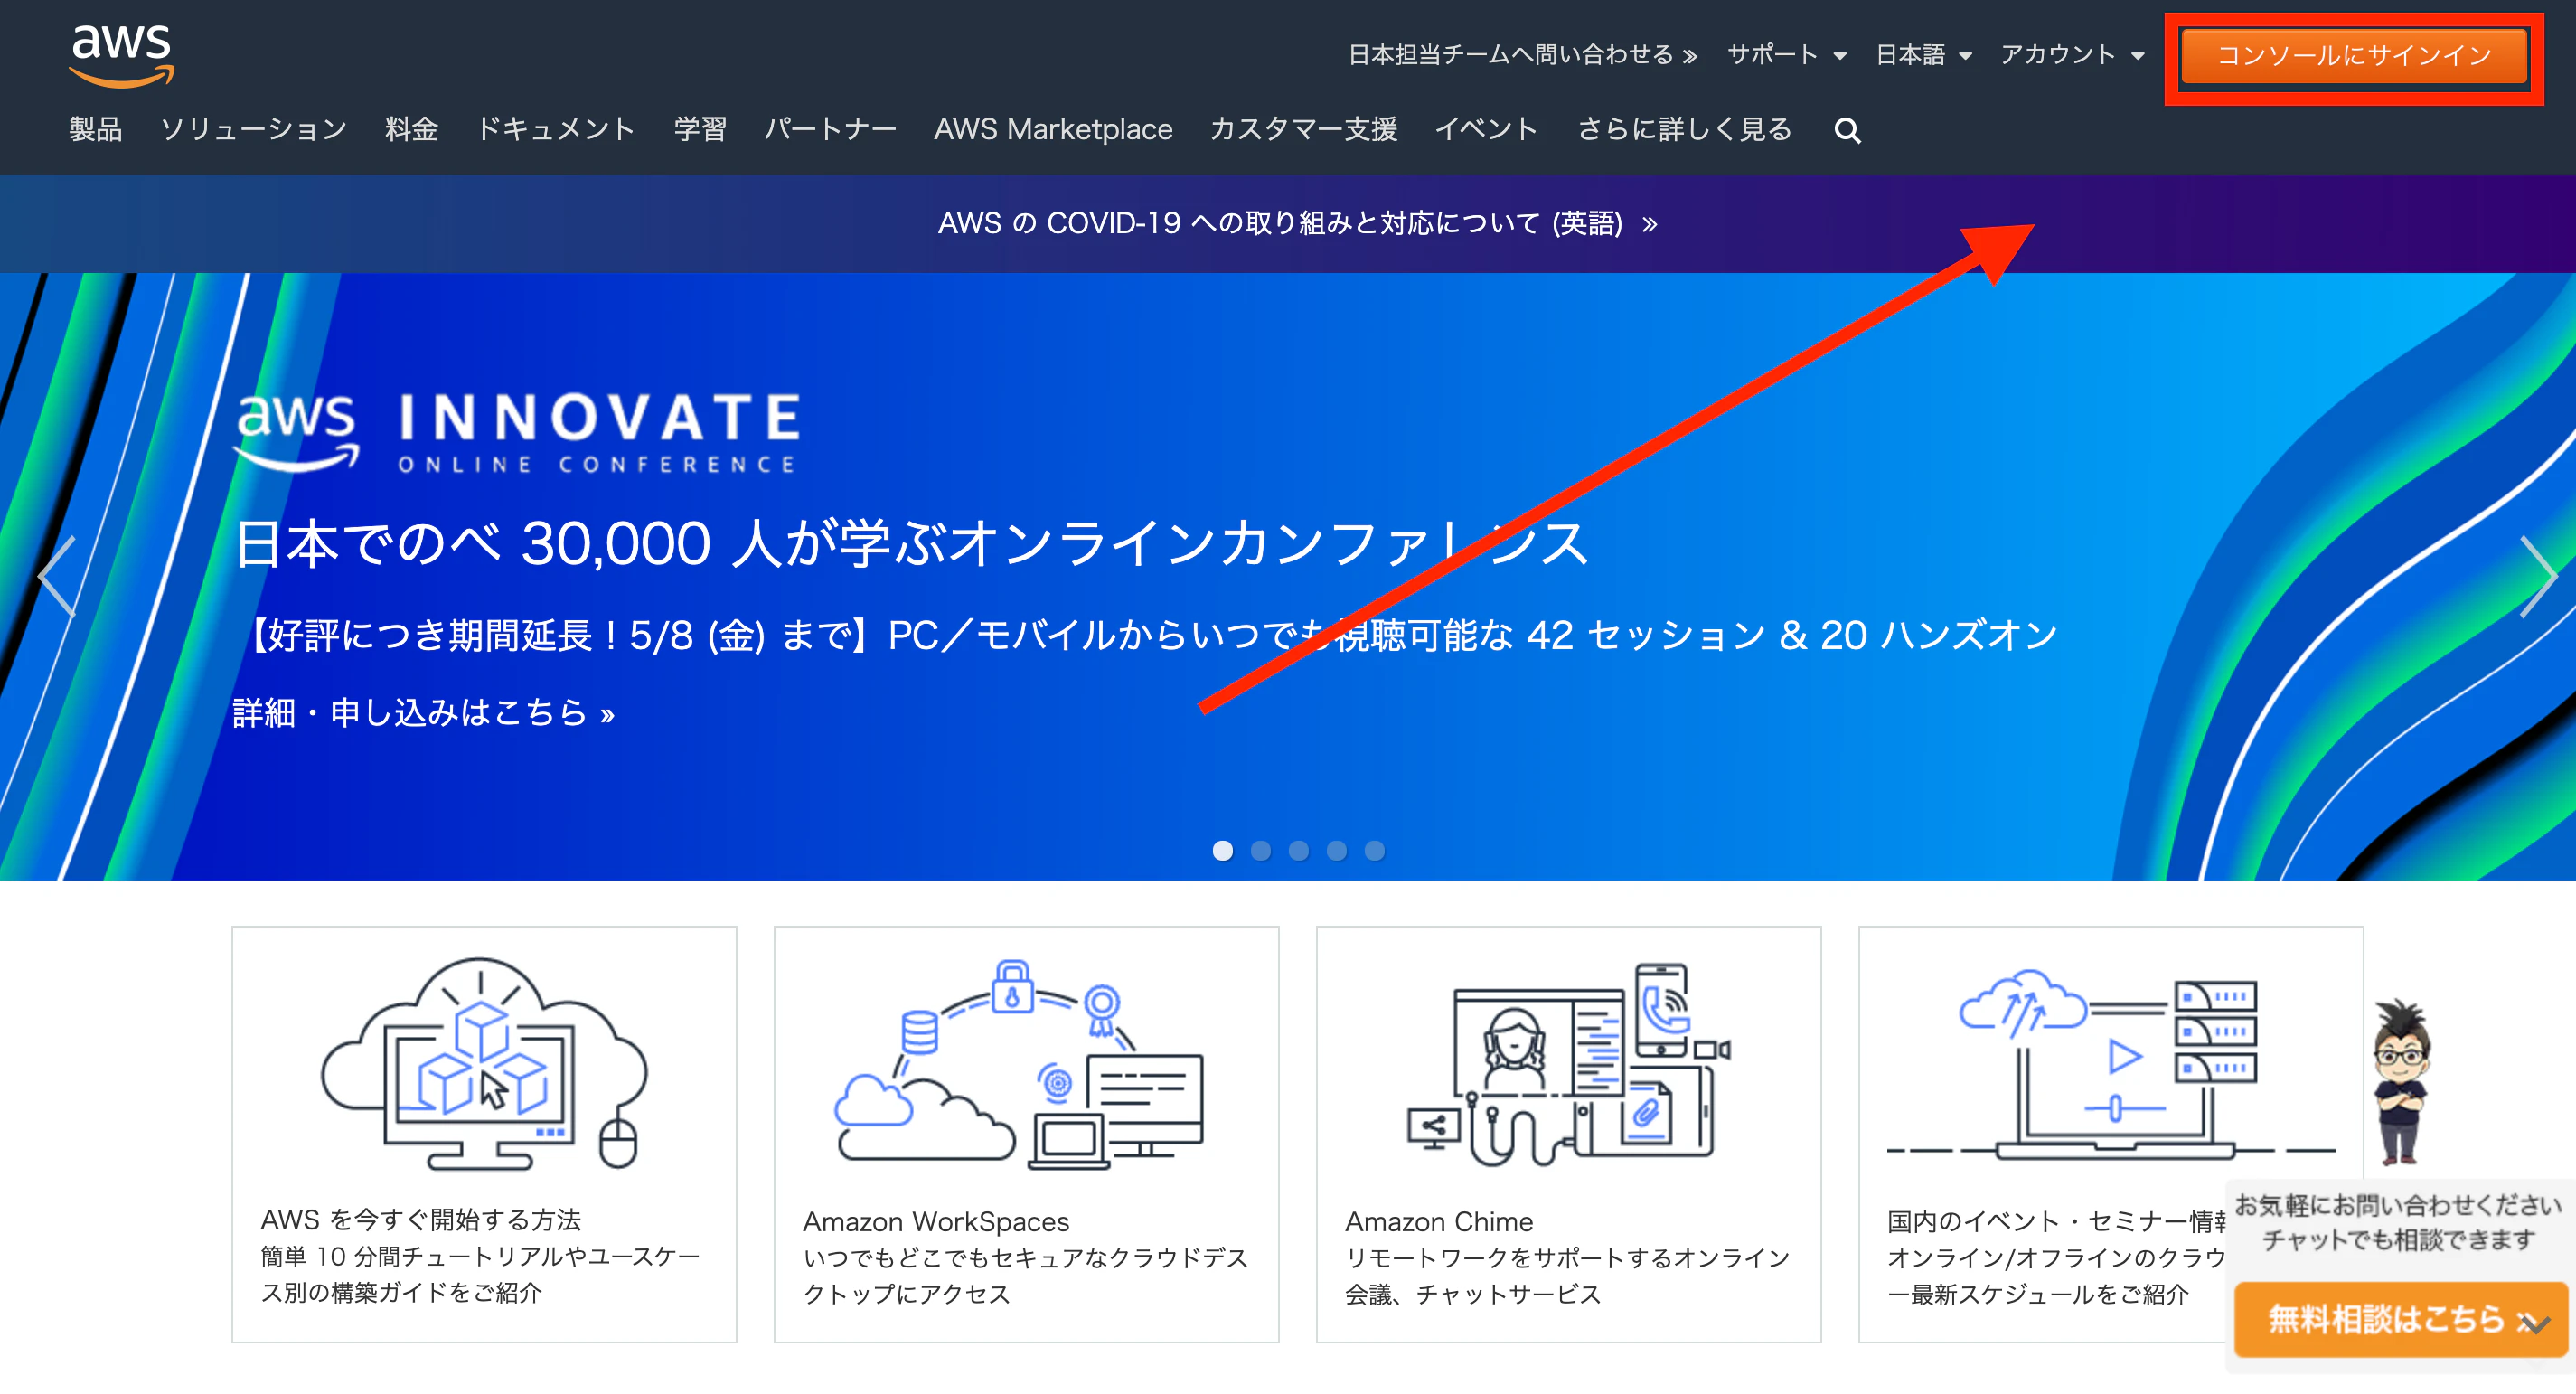Open the search magnifier icon

click(x=1847, y=130)
